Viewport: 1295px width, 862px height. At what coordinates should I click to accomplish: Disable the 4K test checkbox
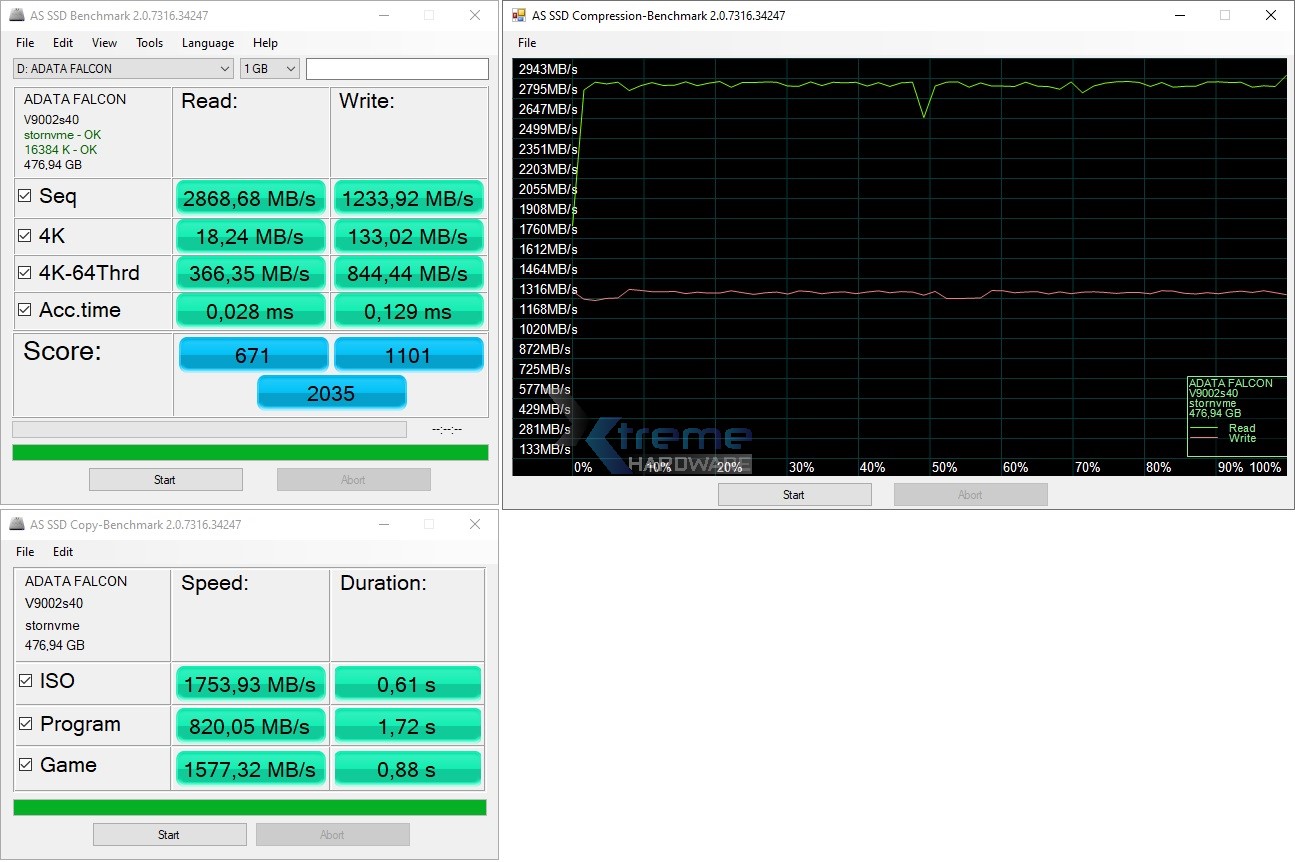pyautogui.click(x=23, y=234)
